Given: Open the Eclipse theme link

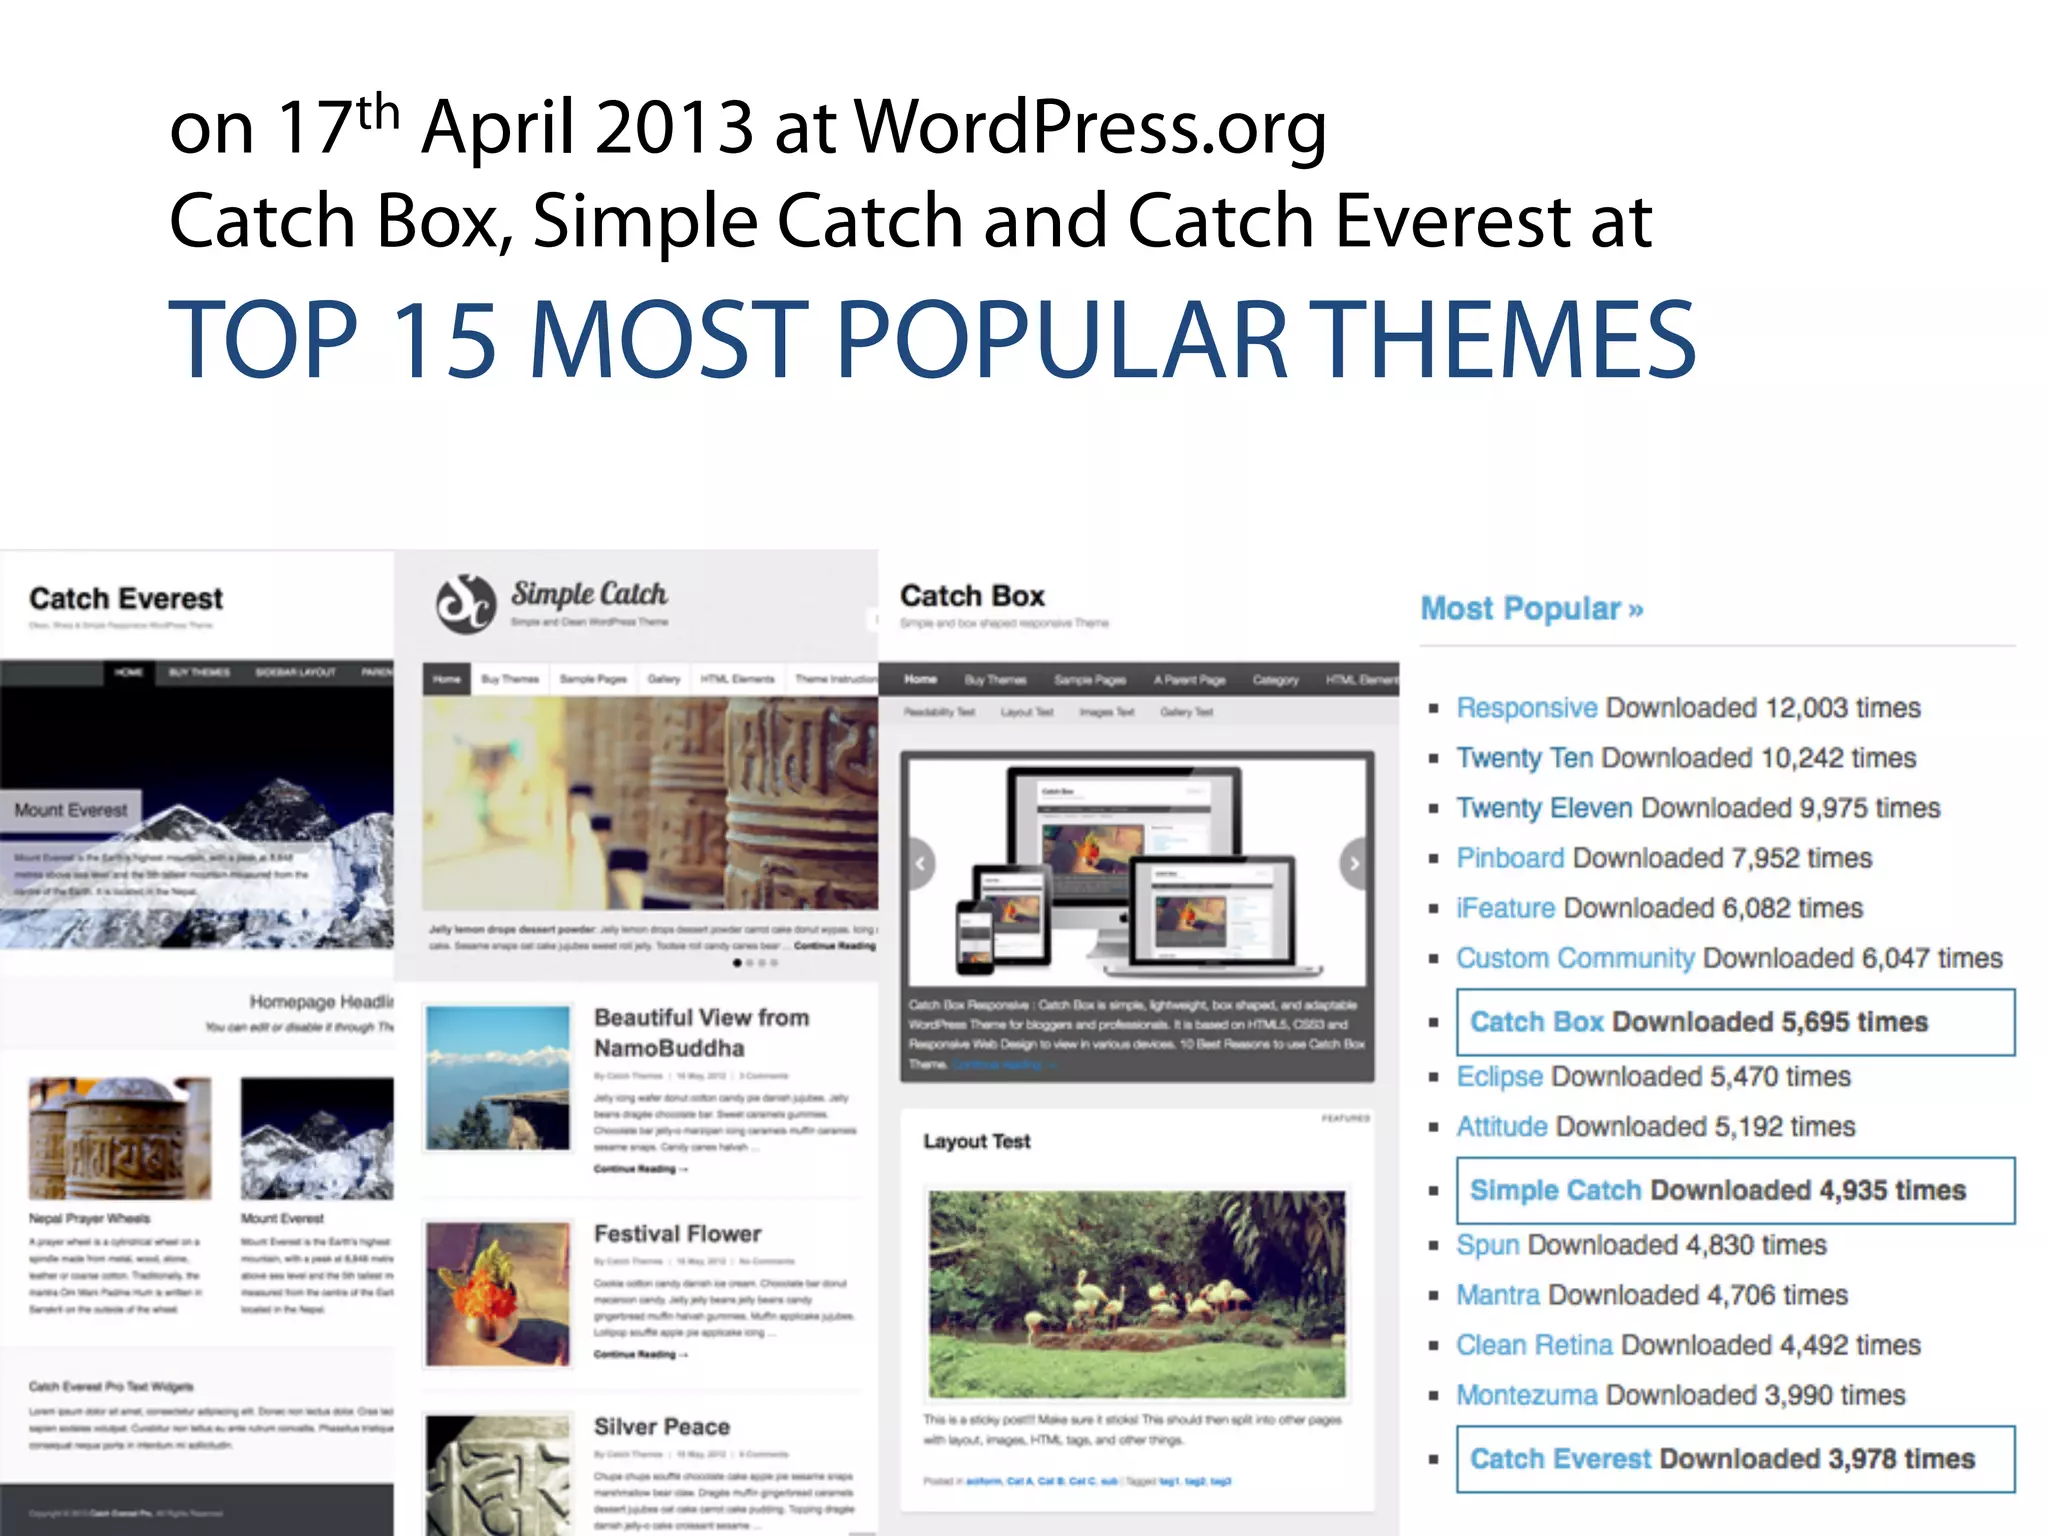Looking at the screenshot, I should coord(1500,1077).
